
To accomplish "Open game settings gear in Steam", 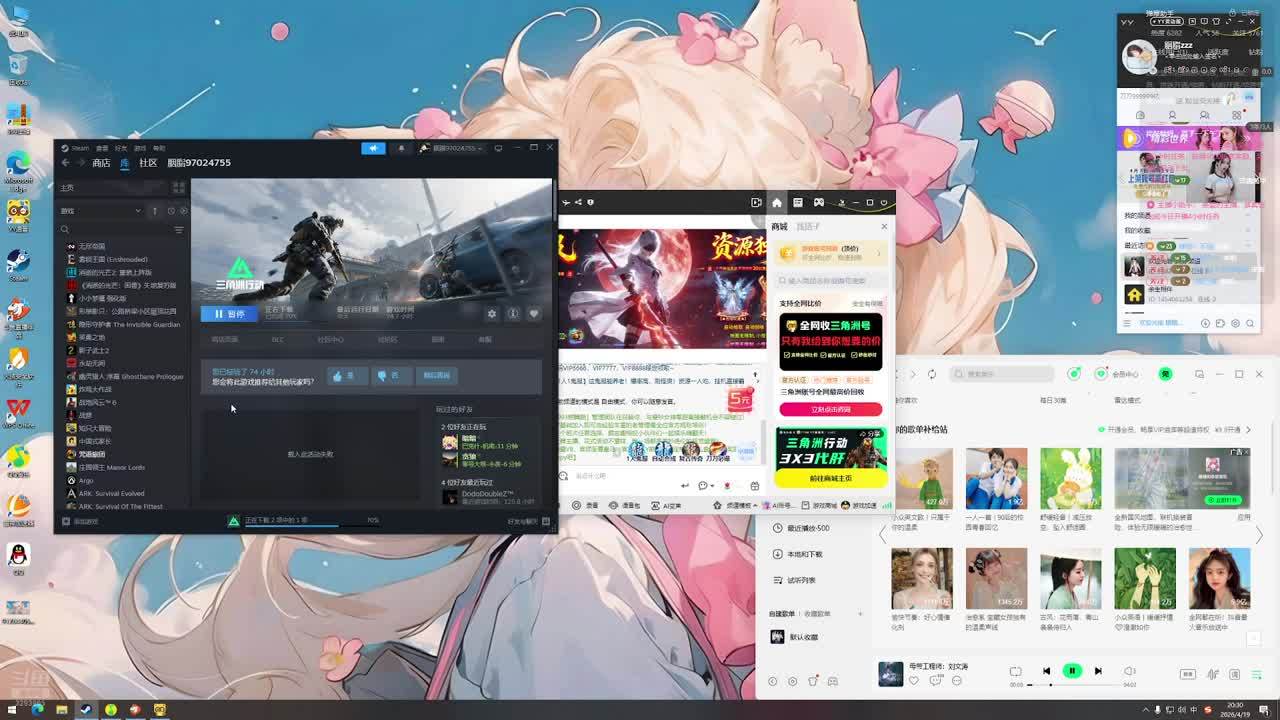I will pos(491,314).
